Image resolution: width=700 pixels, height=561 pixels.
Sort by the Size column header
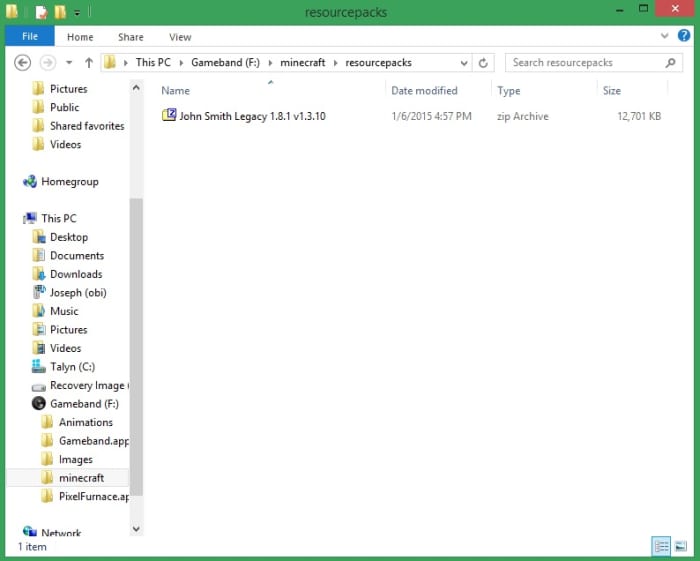coord(612,91)
